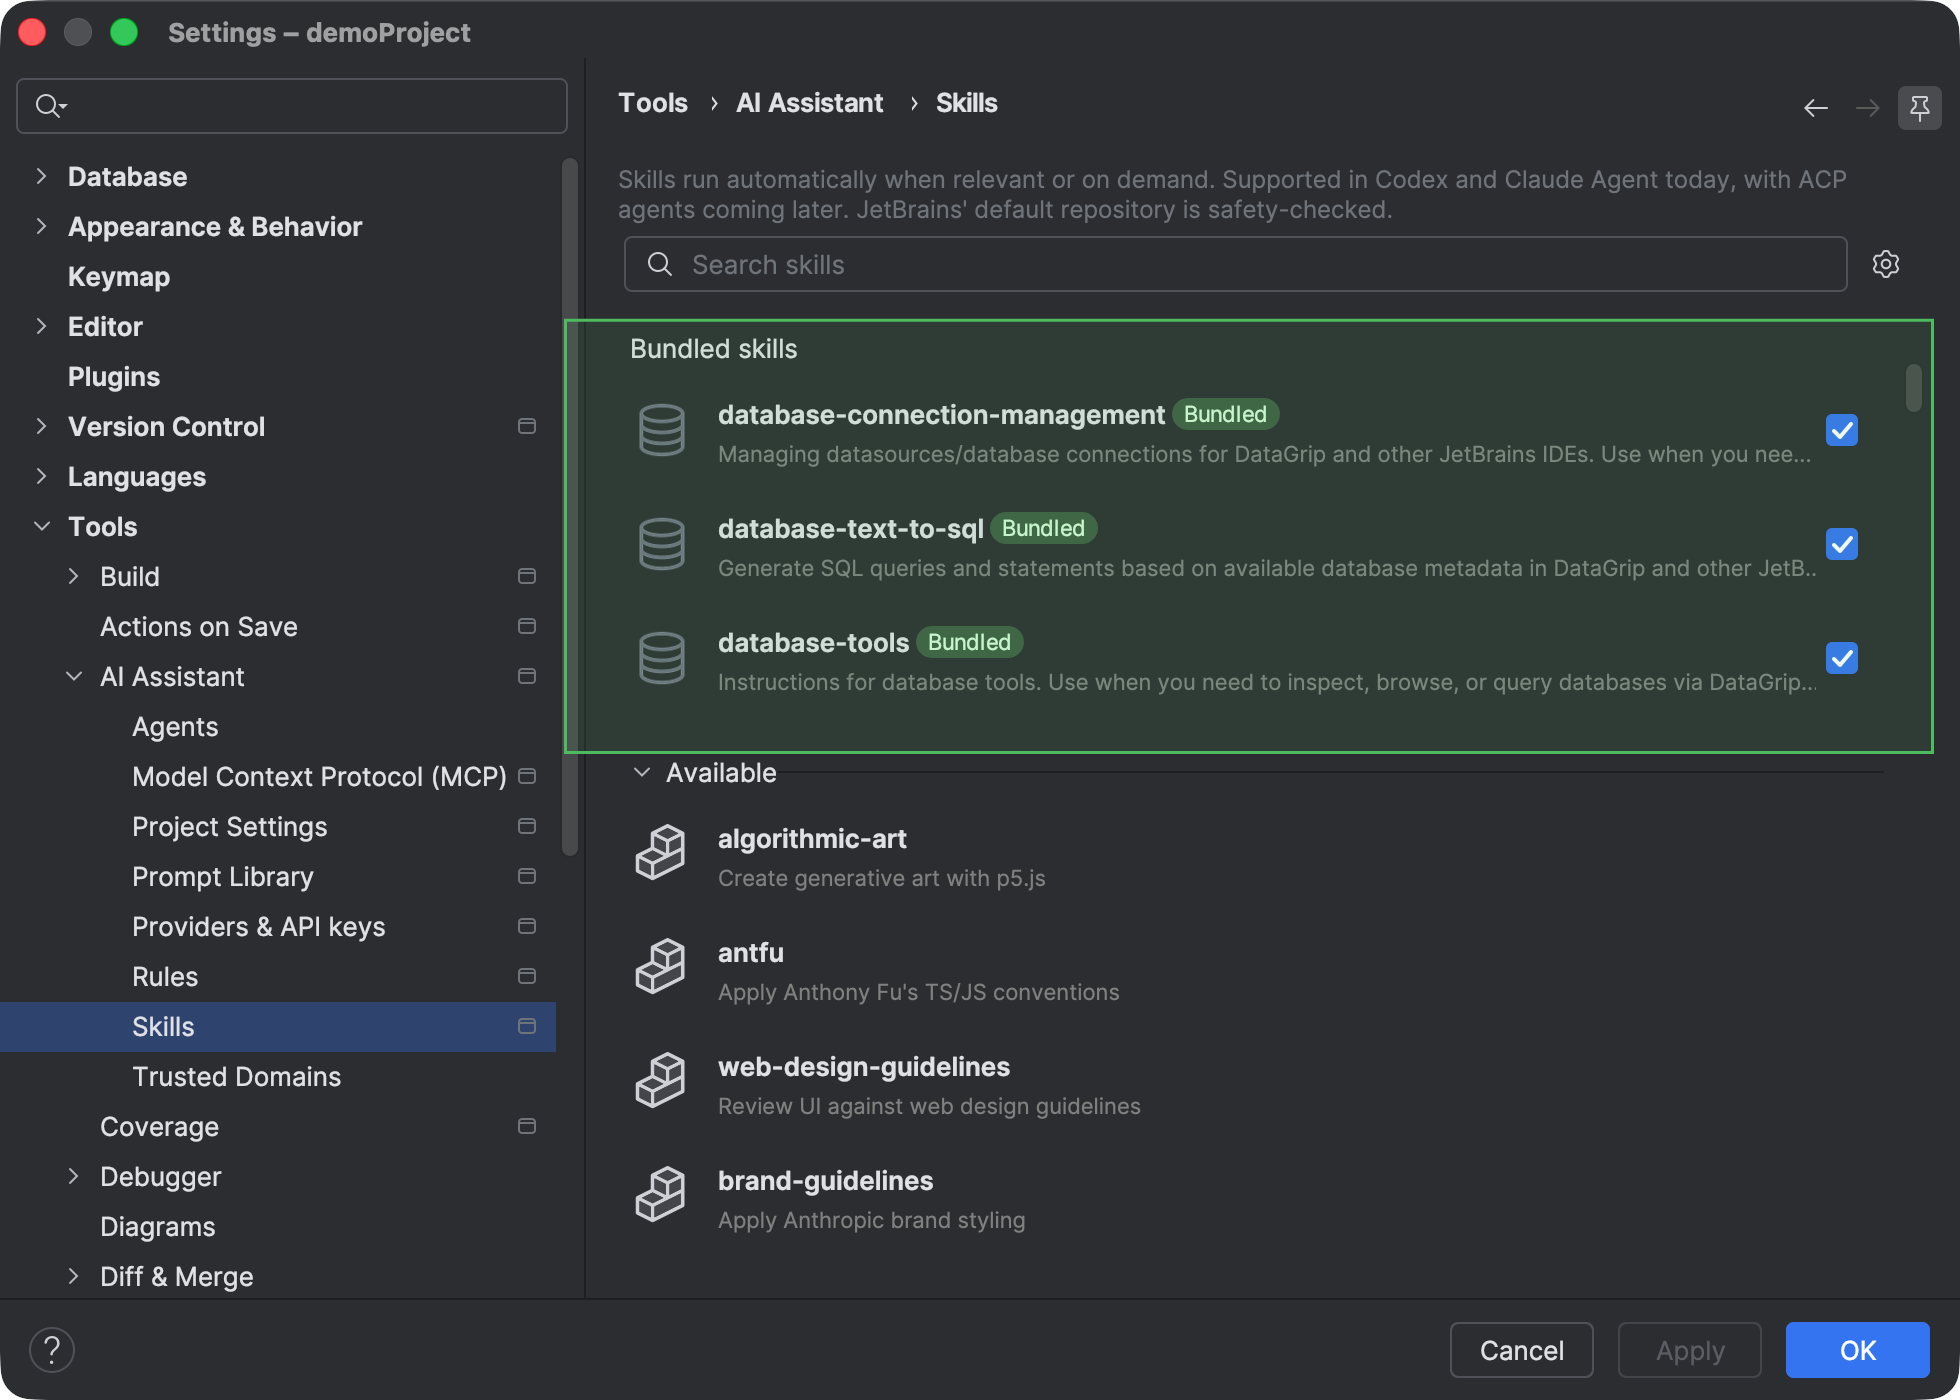The height and width of the screenshot is (1400, 1960).
Task: Select Providers & API keys item
Action: coord(258,927)
